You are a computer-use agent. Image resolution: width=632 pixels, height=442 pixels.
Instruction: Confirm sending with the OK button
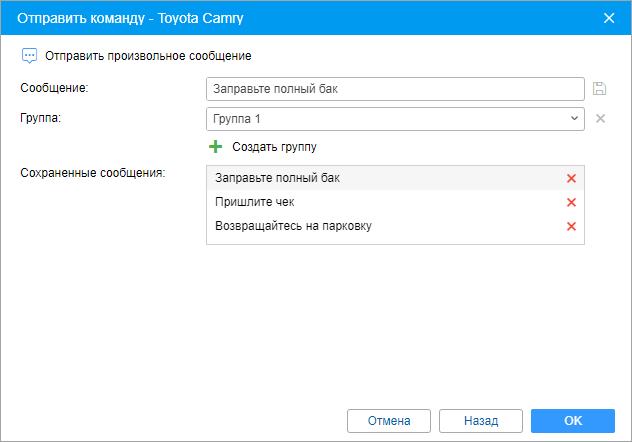(x=573, y=421)
